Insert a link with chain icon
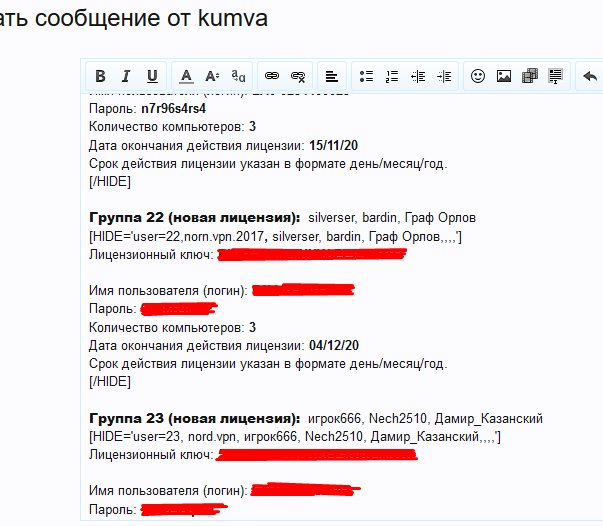Screen dimensions: 603x526 point(272,76)
